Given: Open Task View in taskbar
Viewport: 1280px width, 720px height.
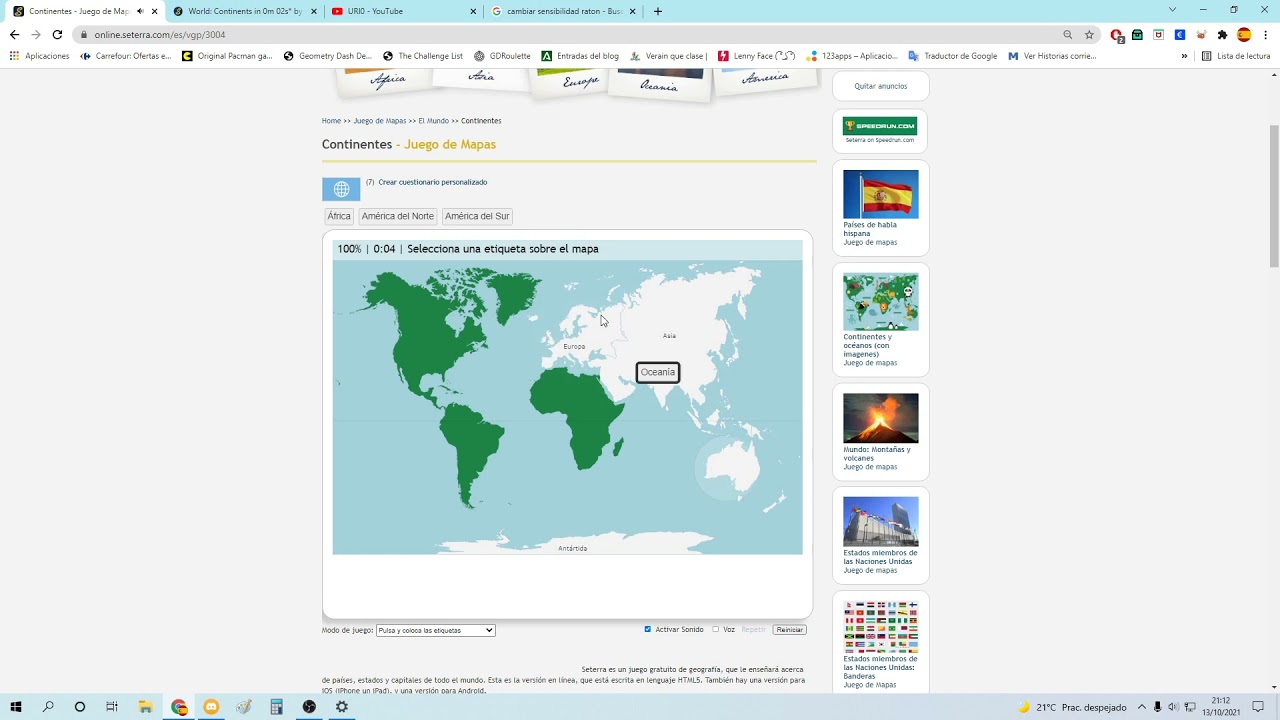Looking at the screenshot, I should 112,707.
